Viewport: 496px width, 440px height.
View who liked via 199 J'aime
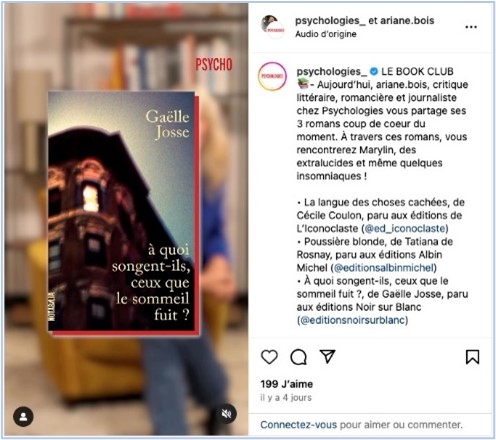coord(287,384)
